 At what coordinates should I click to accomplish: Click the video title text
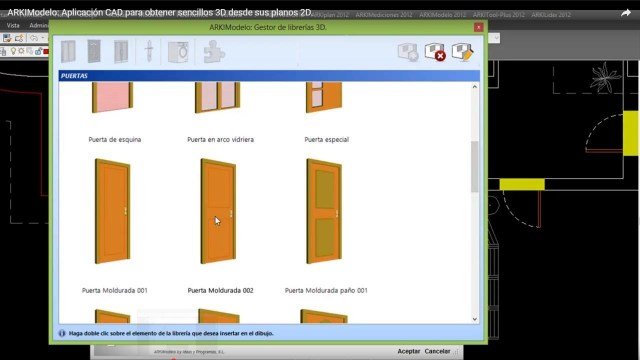pyautogui.click(x=160, y=13)
